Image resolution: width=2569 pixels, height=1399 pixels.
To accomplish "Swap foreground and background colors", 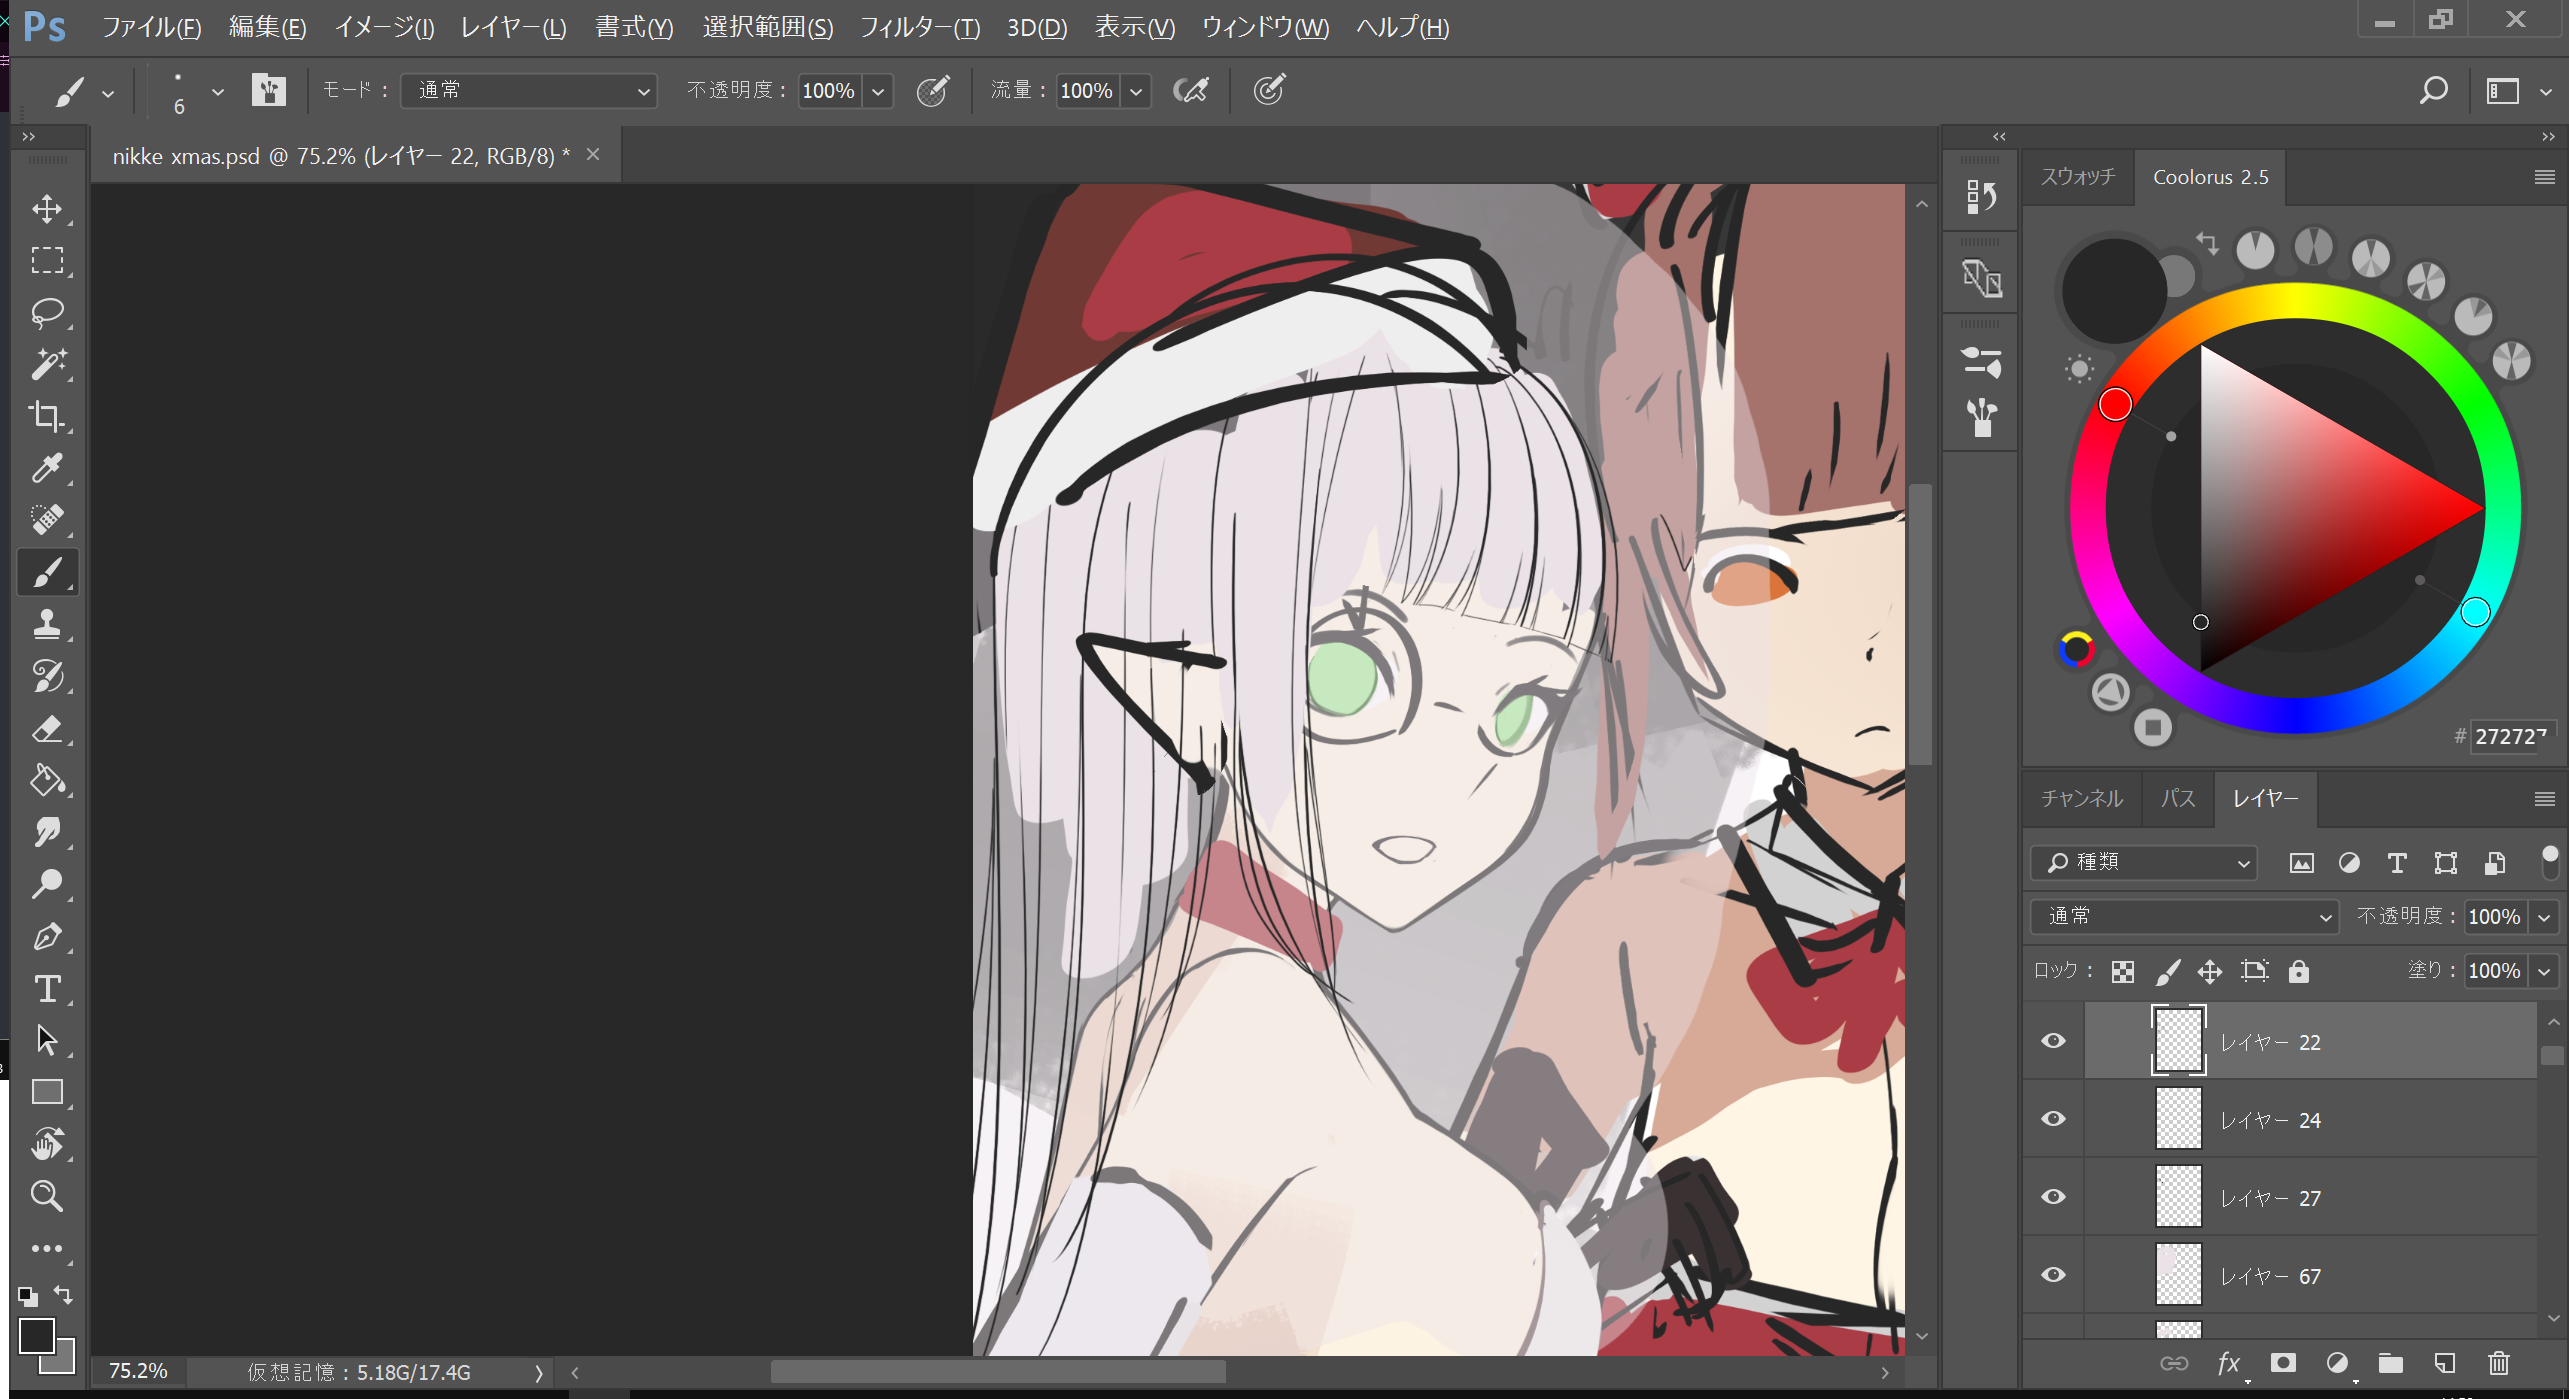I will pos(64,1295).
